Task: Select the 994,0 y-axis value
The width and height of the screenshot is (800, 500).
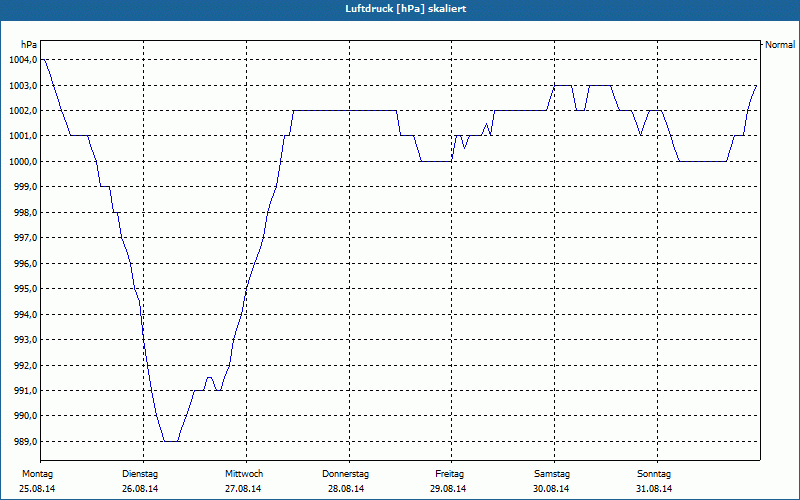Action: click(x=25, y=314)
